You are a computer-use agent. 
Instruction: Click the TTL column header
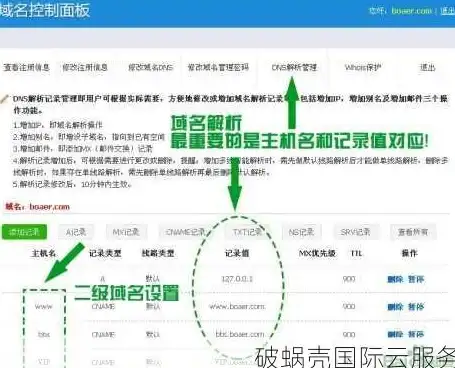pyautogui.click(x=356, y=253)
